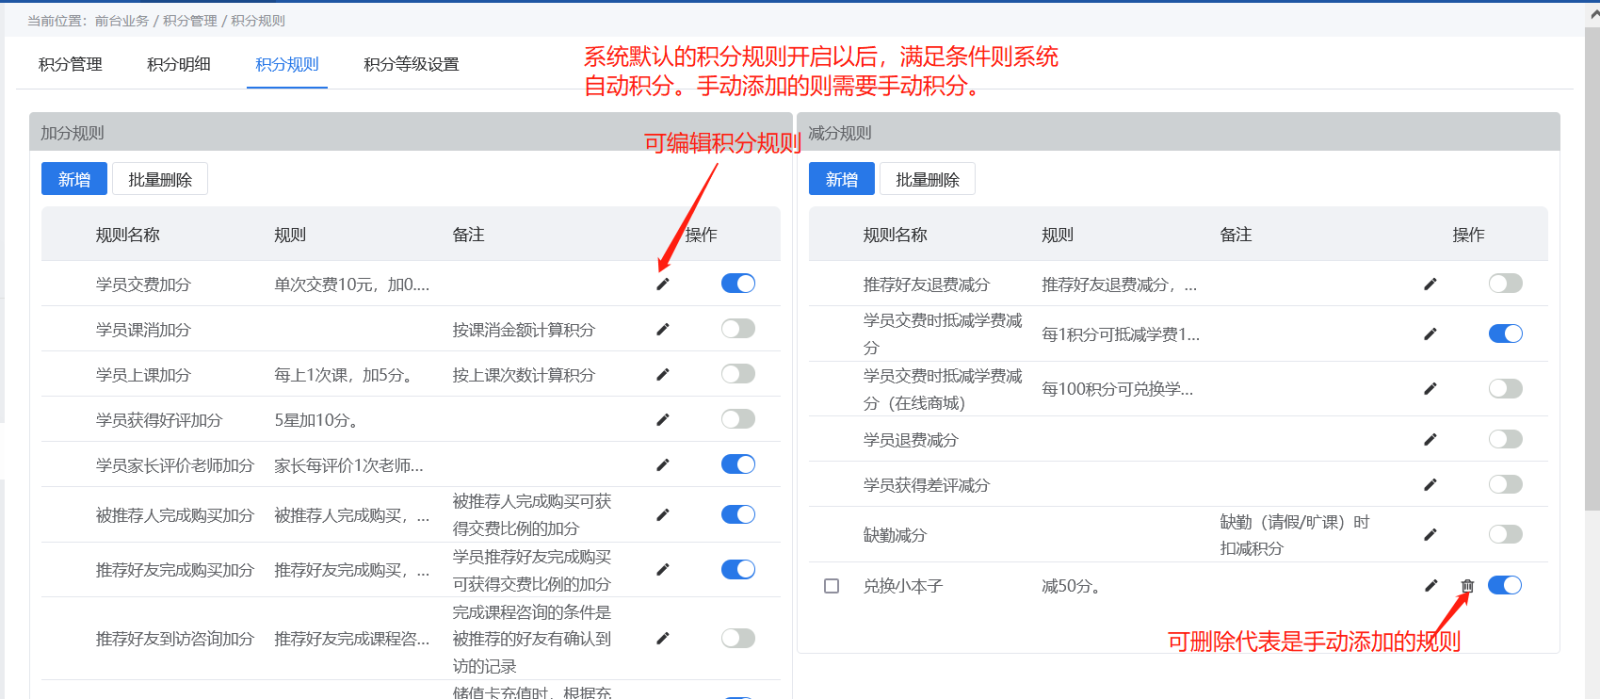Disable the 学员交费加分 switch
Image resolution: width=1600 pixels, height=699 pixels.
(x=738, y=283)
